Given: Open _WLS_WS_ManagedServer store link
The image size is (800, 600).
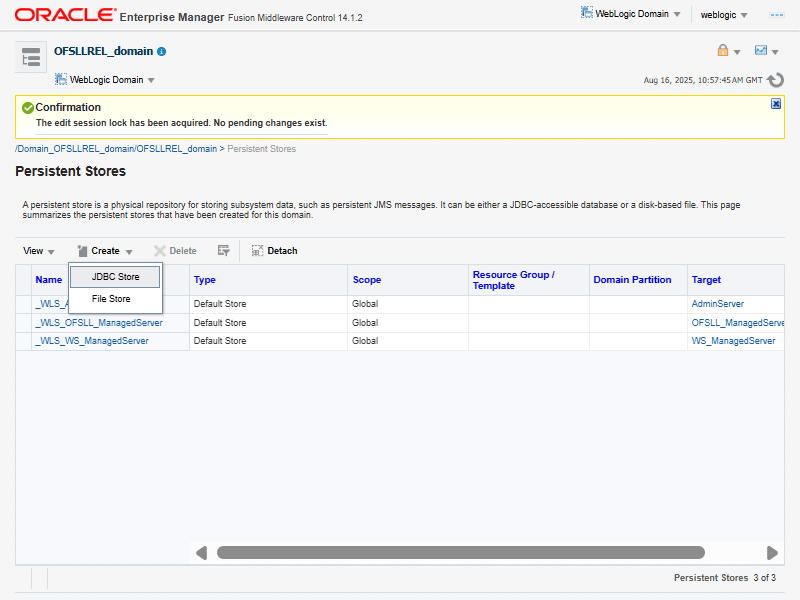Looking at the screenshot, I should [91, 341].
